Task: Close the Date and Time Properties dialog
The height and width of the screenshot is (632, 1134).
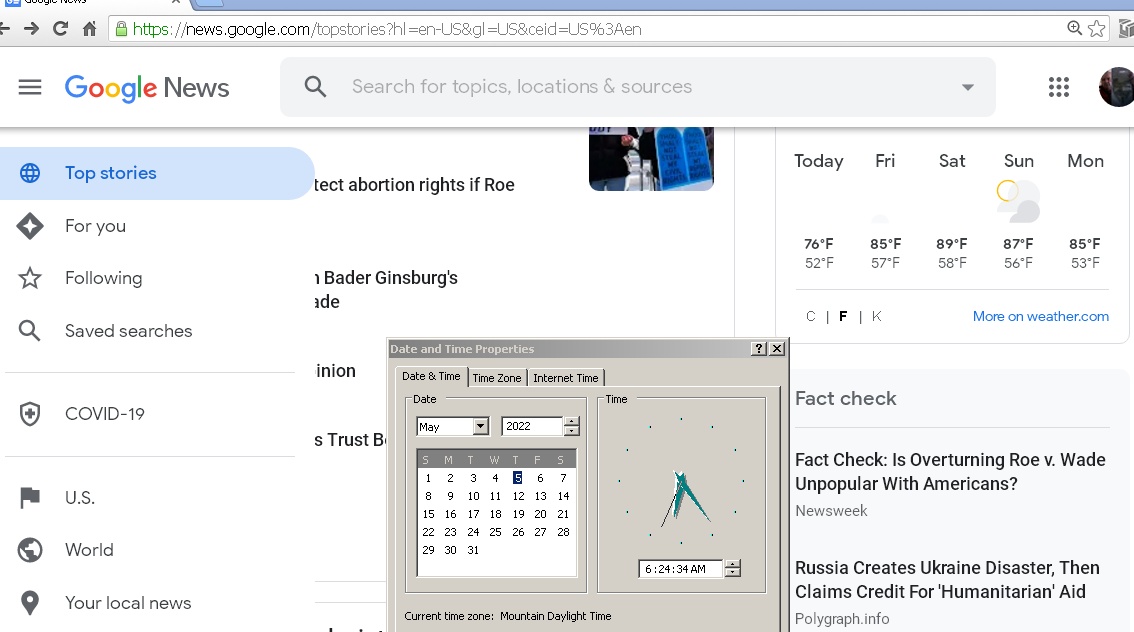Action: pos(777,349)
